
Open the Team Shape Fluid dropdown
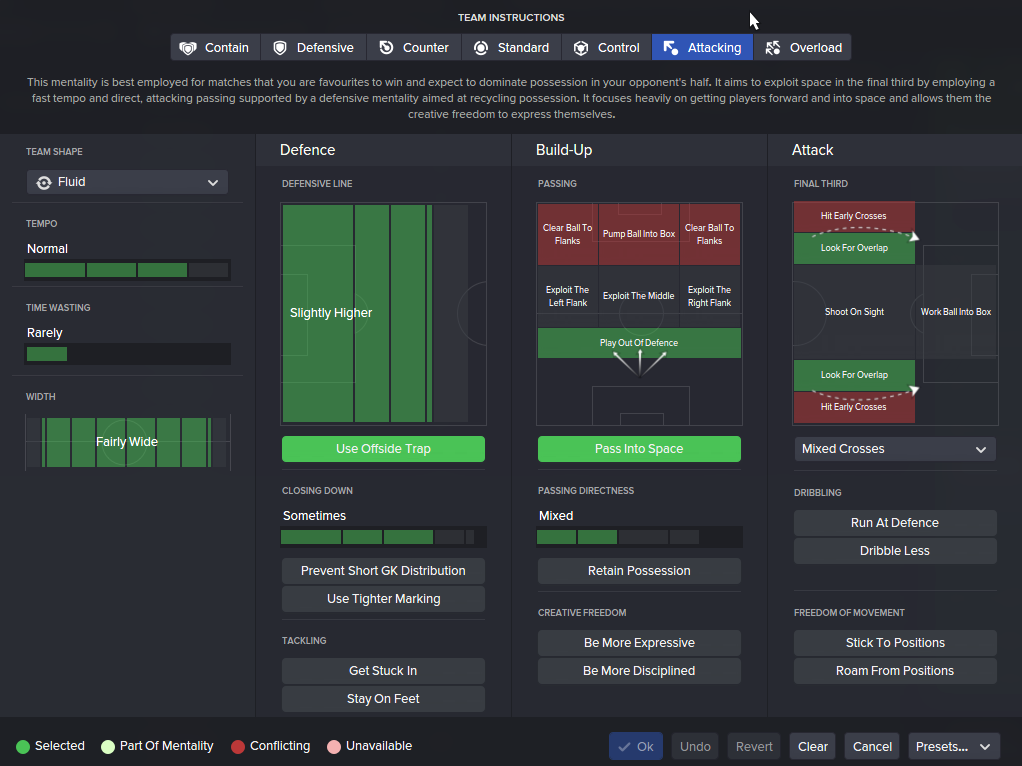pos(127,182)
